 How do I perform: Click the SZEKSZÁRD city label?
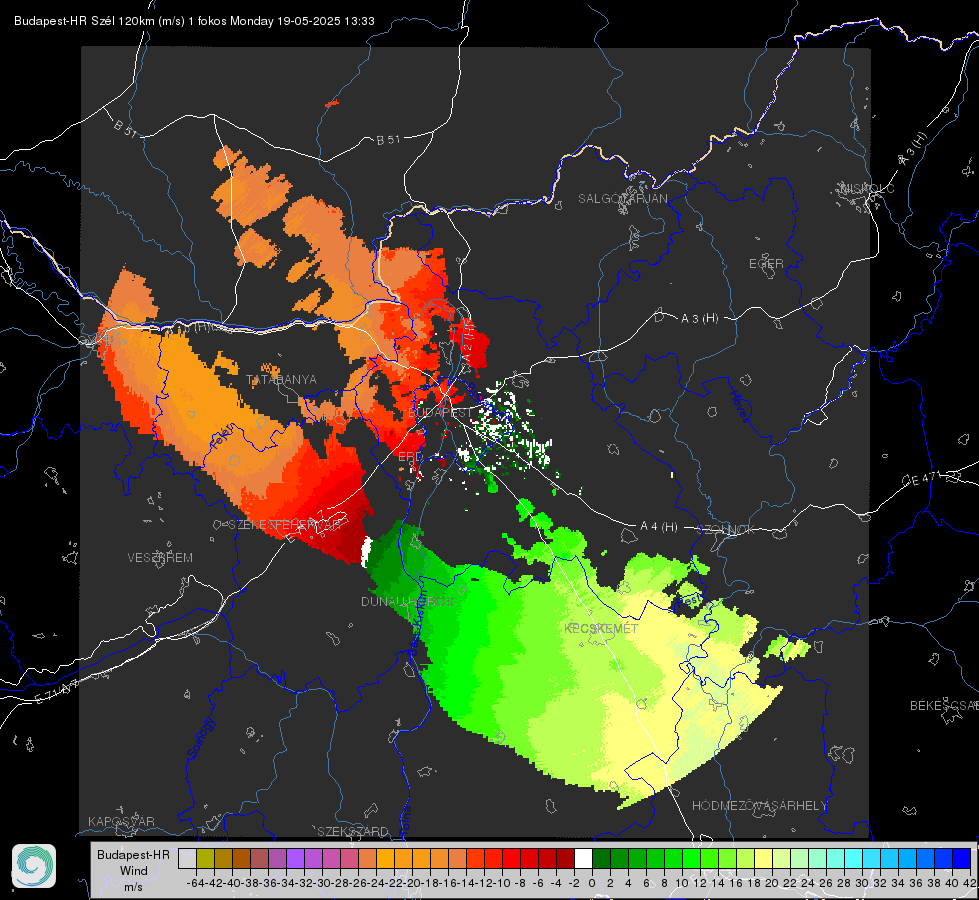353,831
